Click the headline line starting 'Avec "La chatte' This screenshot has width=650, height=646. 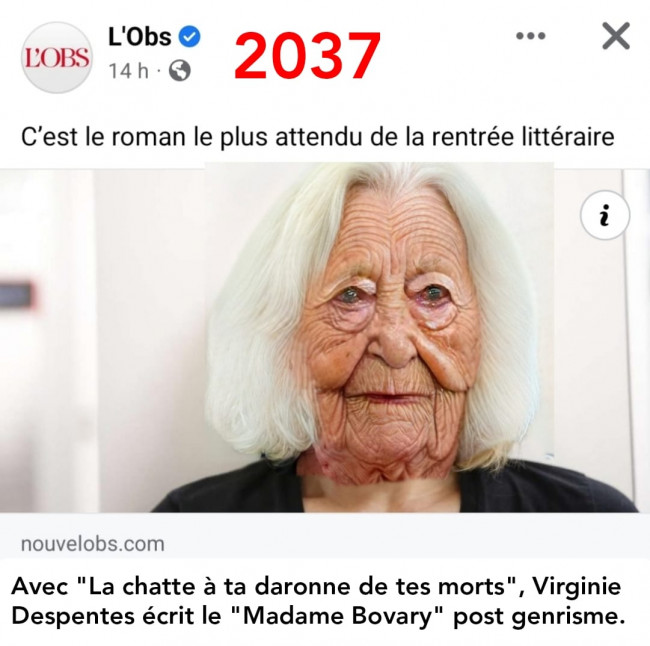pyautogui.click(x=316, y=586)
